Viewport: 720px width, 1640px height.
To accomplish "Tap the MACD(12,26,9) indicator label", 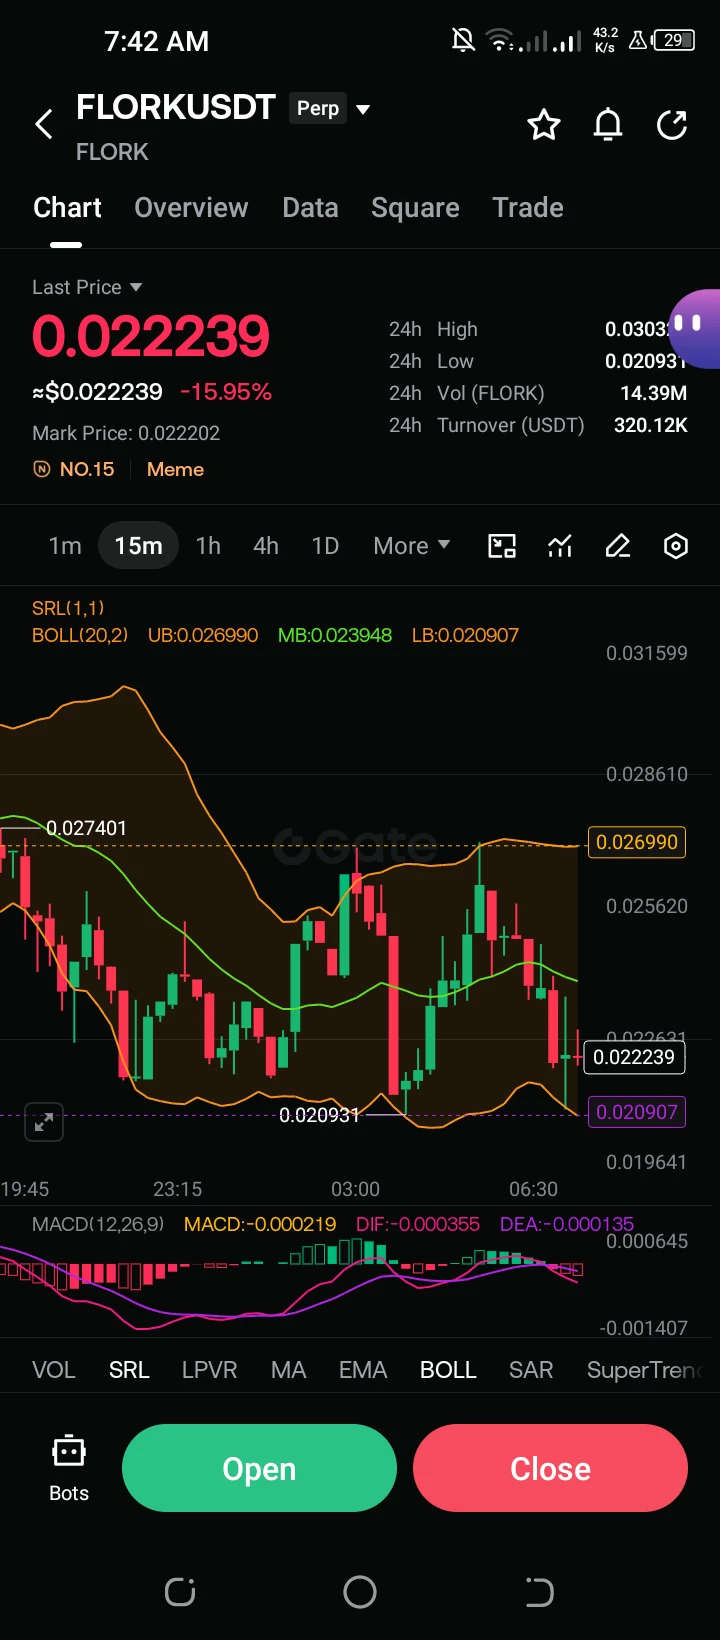I will 98,1224.
